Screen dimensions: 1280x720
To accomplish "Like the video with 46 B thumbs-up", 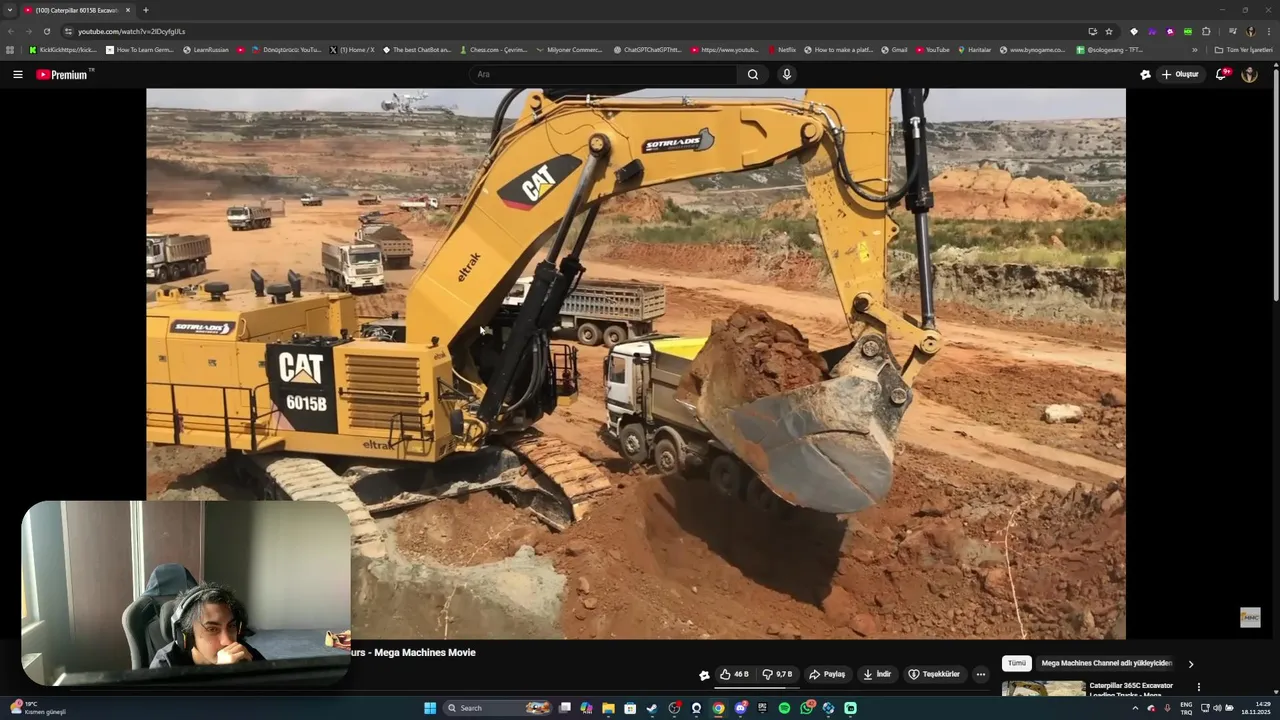I will 734,674.
